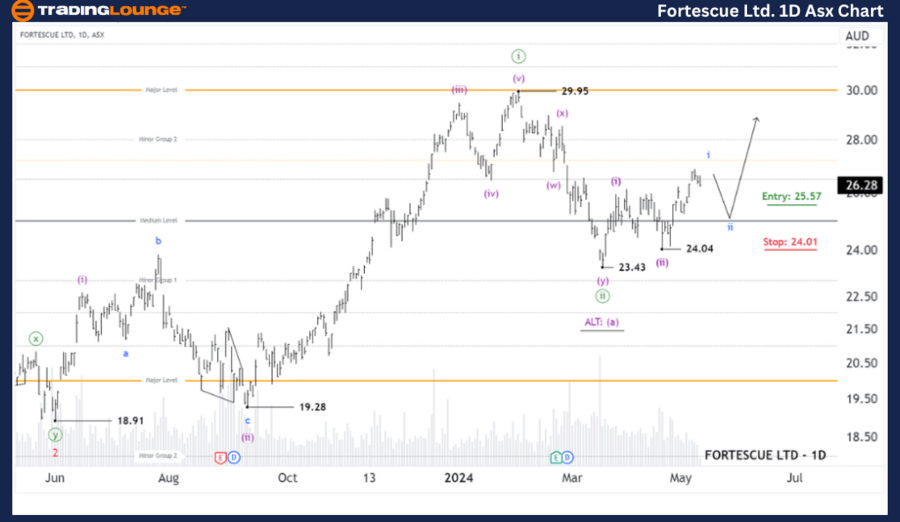The image size is (900, 522).
Task: Click the Jun date on time axis
Action: 55,478
